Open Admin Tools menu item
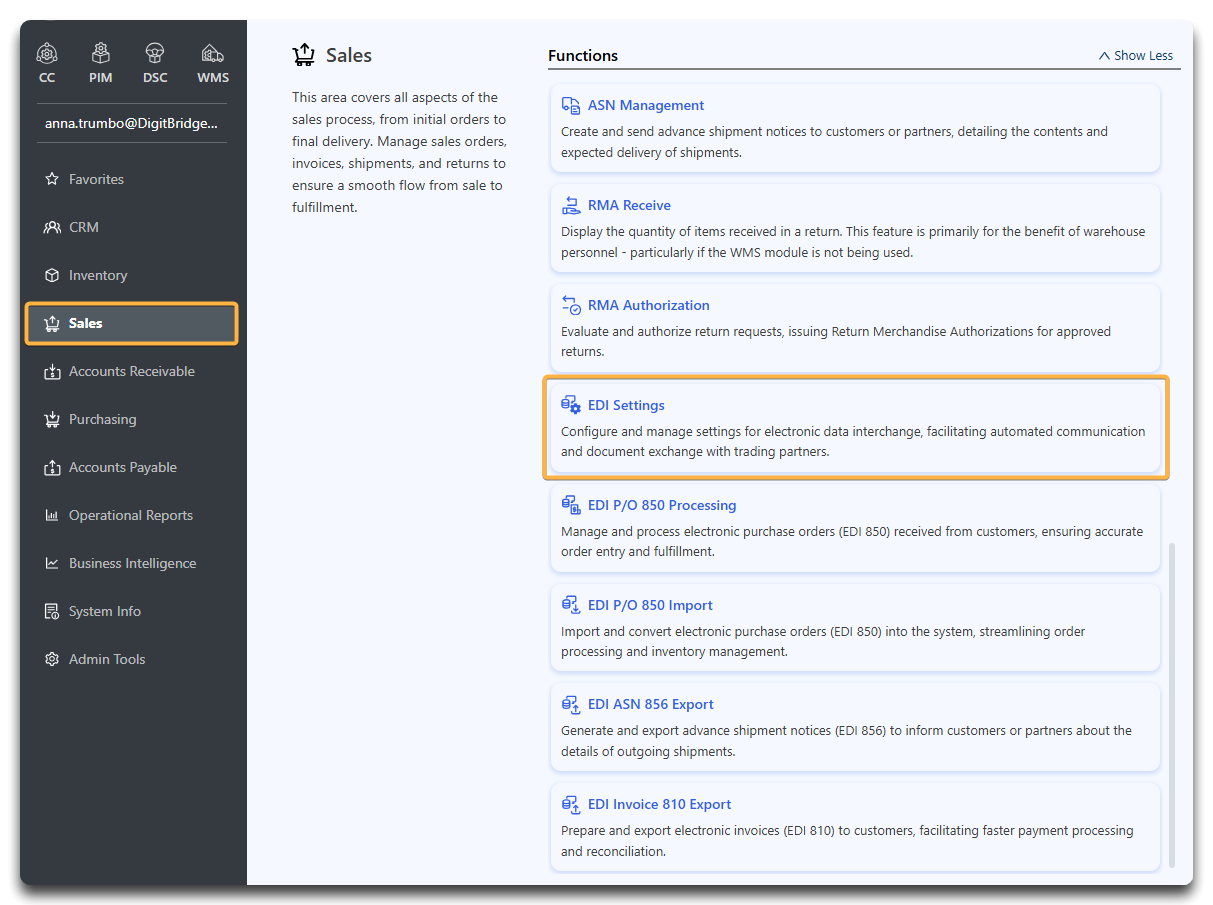The height and width of the screenshot is (905, 1213). coord(107,659)
